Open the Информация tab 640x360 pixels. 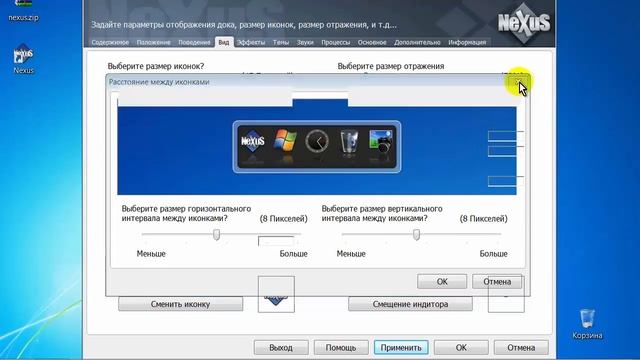tap(467, 42)
